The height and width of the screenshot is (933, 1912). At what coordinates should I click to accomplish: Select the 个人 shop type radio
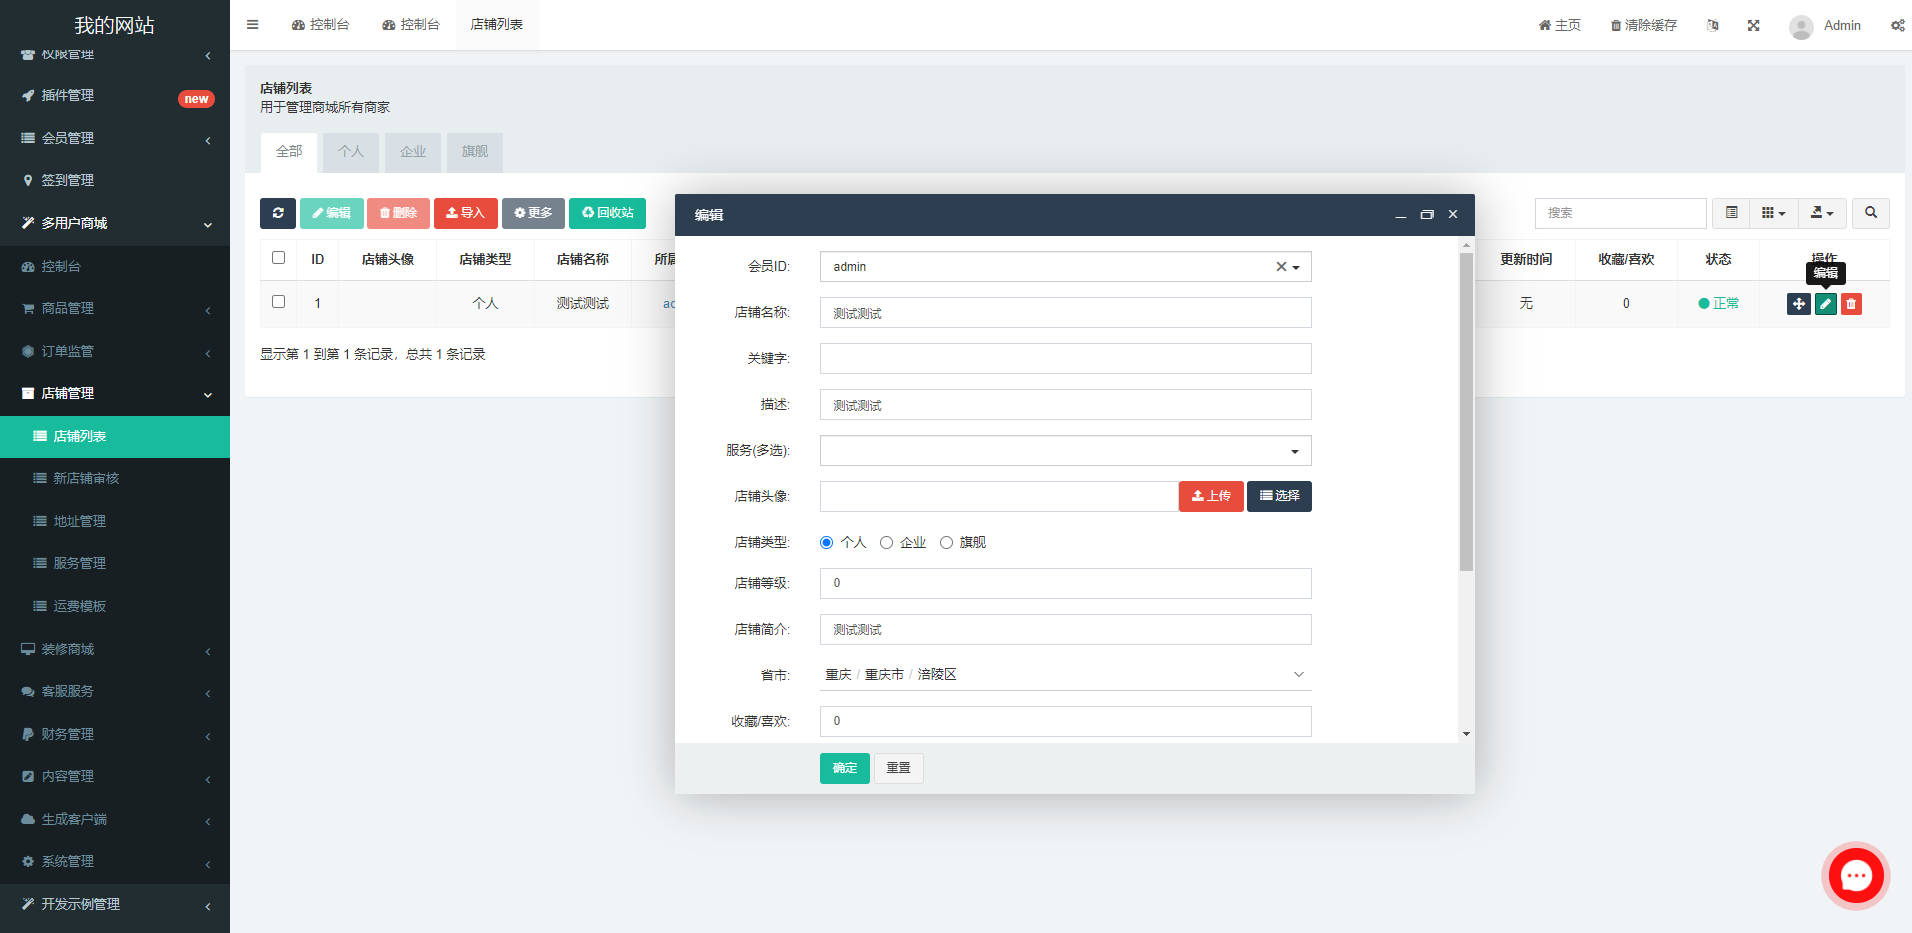(826, 543)
